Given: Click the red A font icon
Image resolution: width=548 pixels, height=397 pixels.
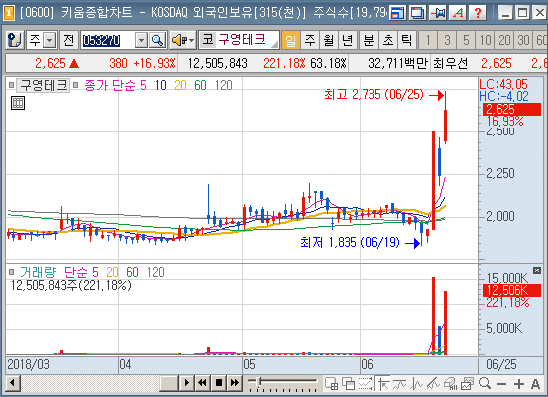Looking at the screenshot, I should click(458, 13).
